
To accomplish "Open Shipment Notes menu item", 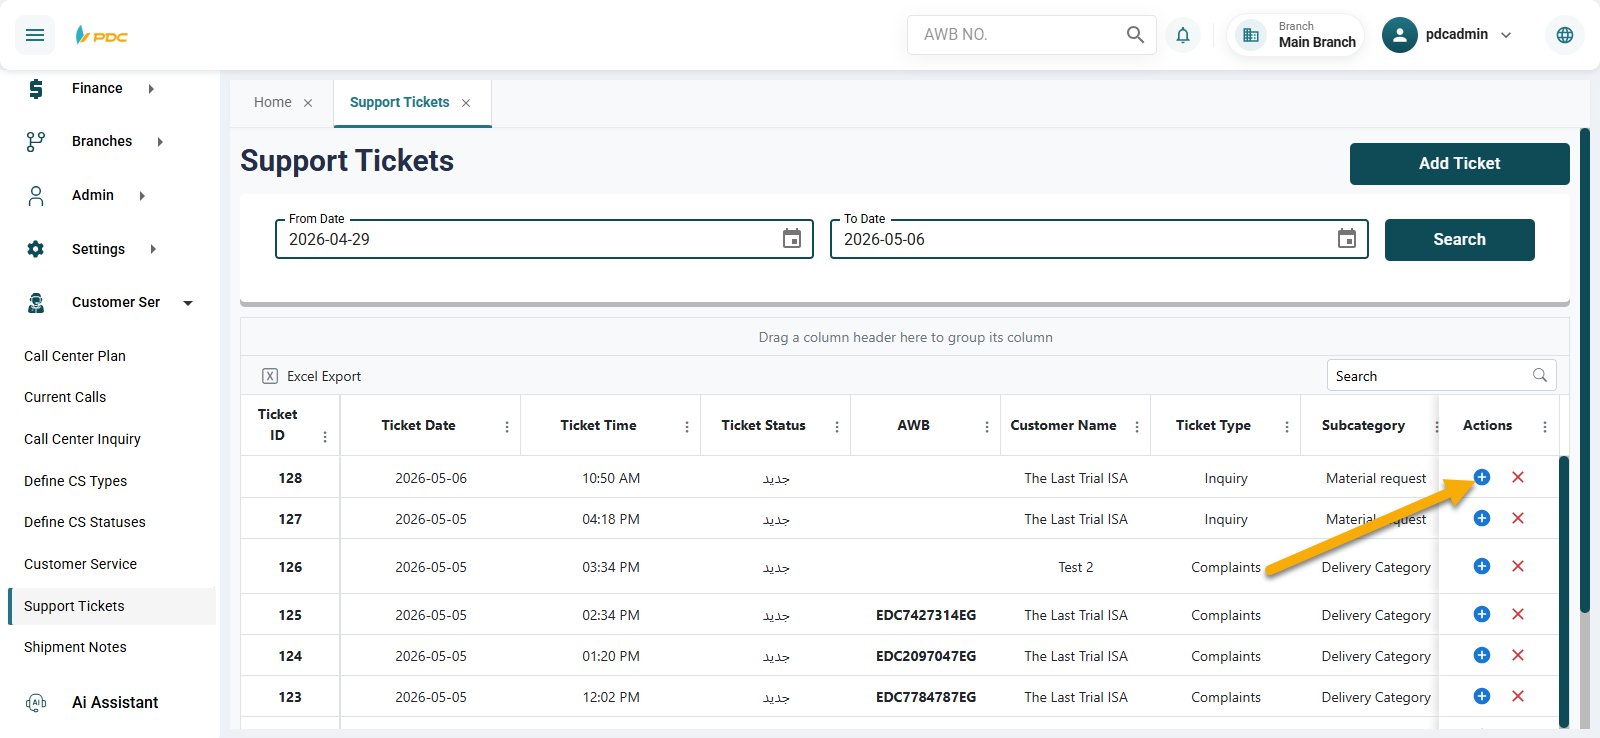I will [75, 647].
